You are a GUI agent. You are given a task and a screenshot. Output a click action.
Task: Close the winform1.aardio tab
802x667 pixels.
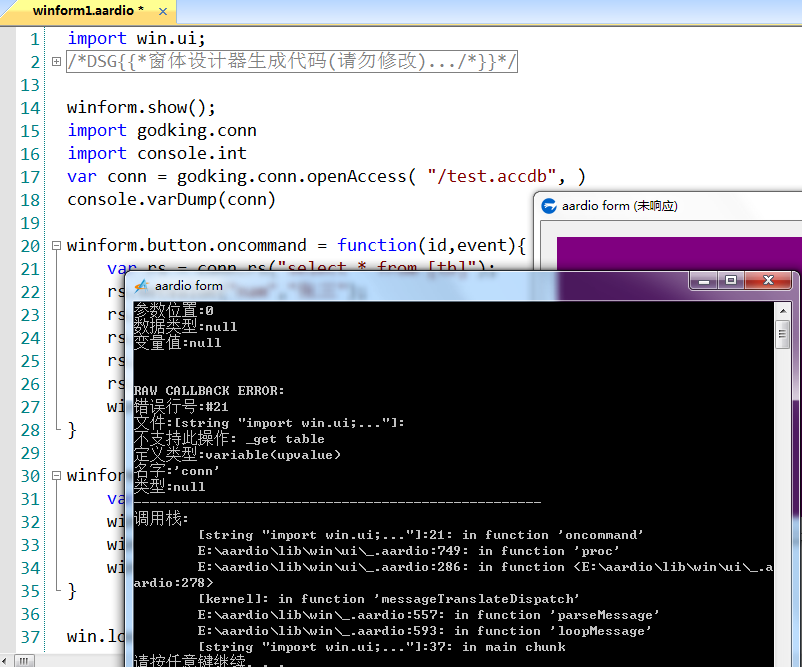[163, 11]
